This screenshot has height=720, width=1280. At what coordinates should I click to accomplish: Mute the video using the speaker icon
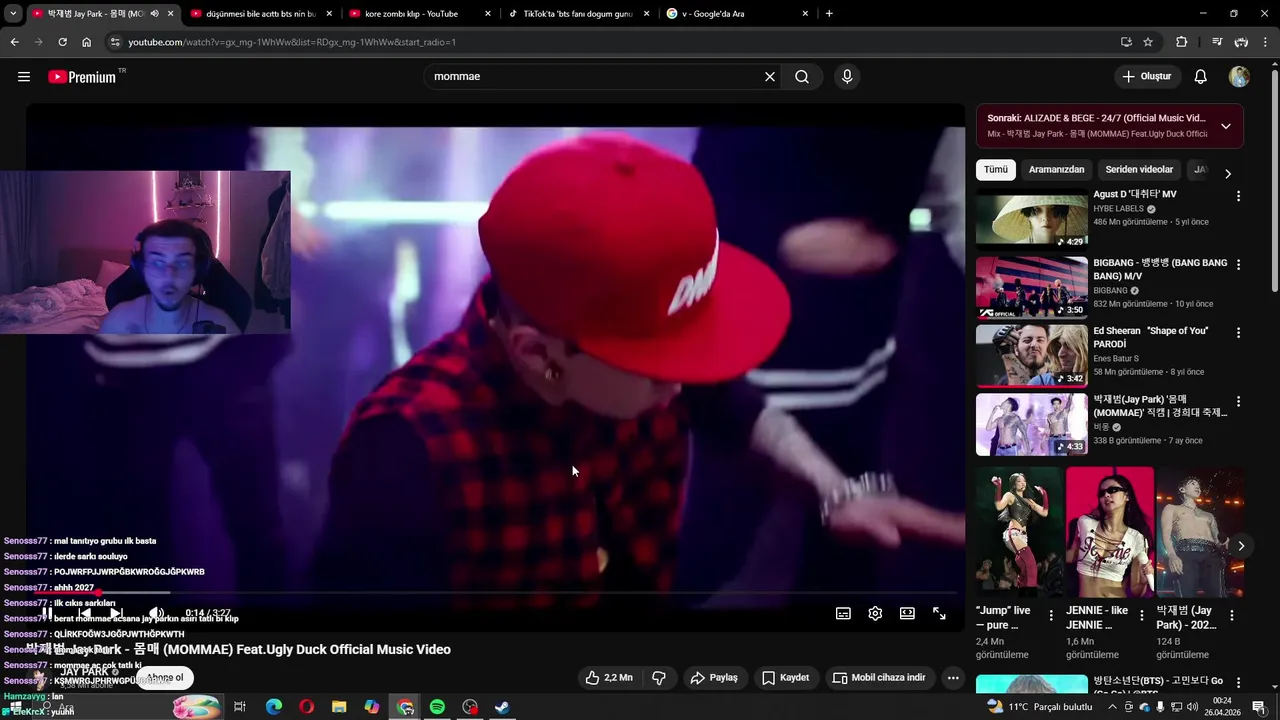156,613
